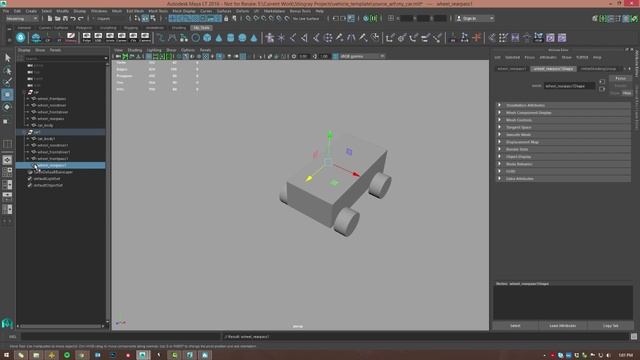Expand Smooth Mesh section
The image size is (640, 360).
(563, 135)
